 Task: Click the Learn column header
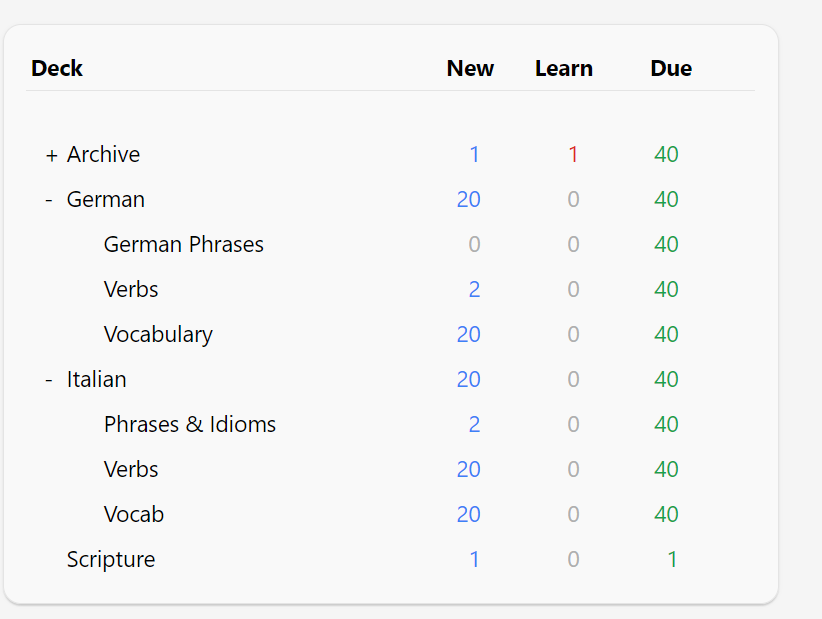564,68
